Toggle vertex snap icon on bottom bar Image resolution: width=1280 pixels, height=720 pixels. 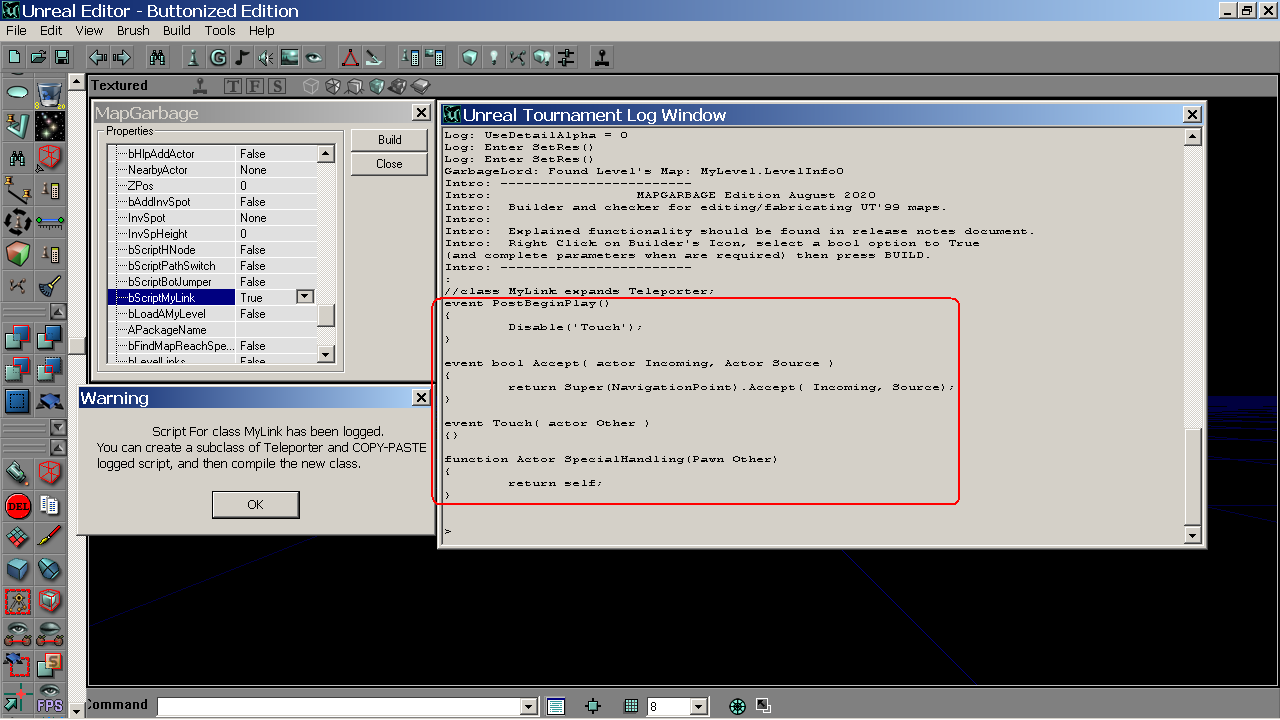pos(593,706)
